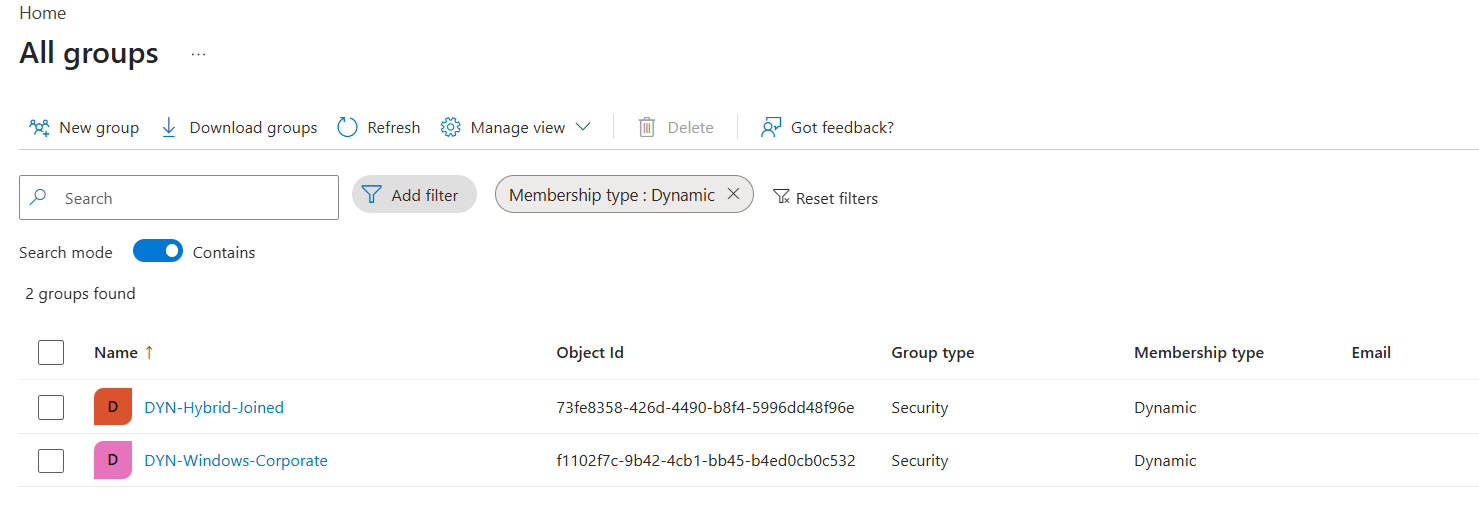Click the Delete trash can icon
The height and width of the screenshot is (519, 1479).
647,127
